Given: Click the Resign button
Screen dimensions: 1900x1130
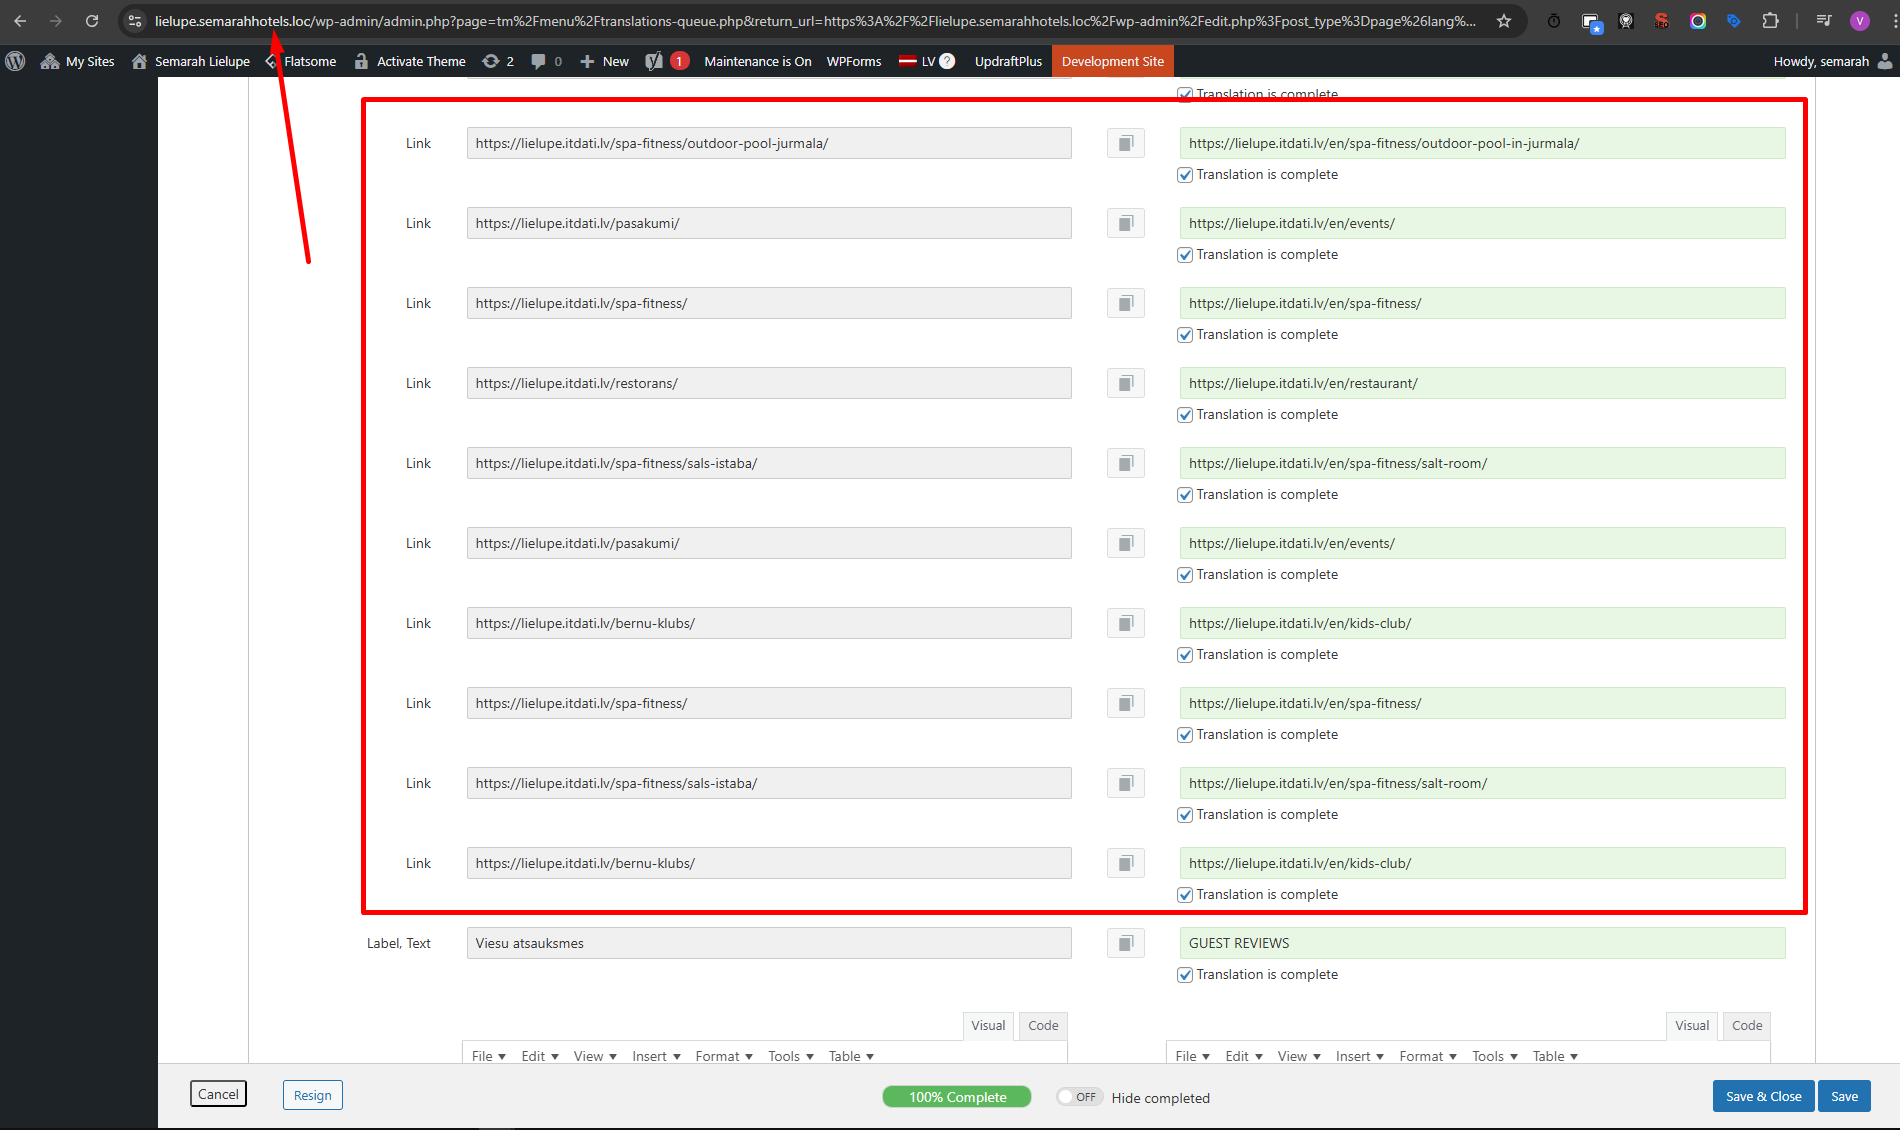Looking at the screenshot, I should [313, 1095].
